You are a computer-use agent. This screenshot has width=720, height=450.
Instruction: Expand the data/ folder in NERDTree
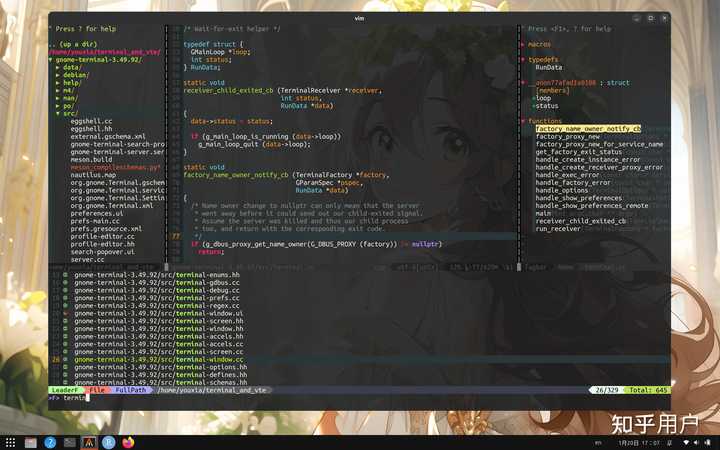coord(58,68)
